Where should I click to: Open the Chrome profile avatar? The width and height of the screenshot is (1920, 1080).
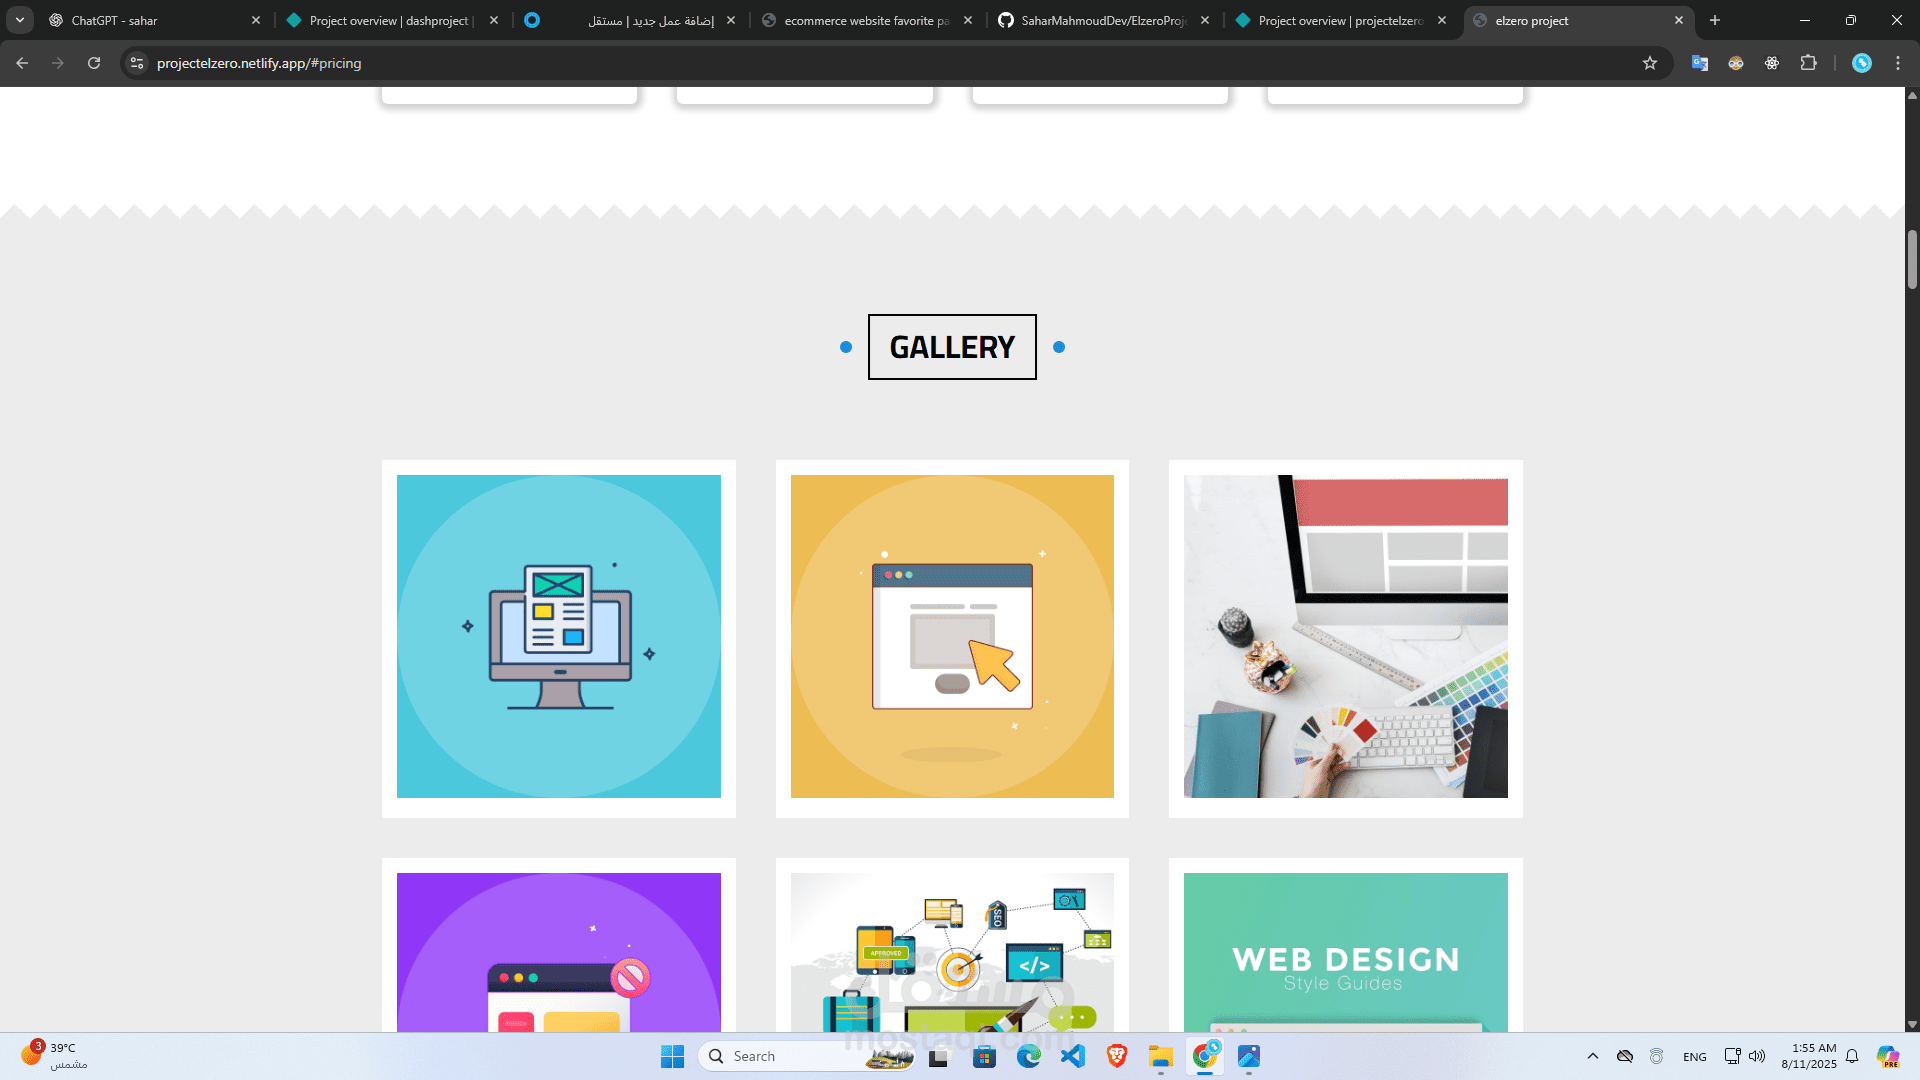coord(1862,63)
